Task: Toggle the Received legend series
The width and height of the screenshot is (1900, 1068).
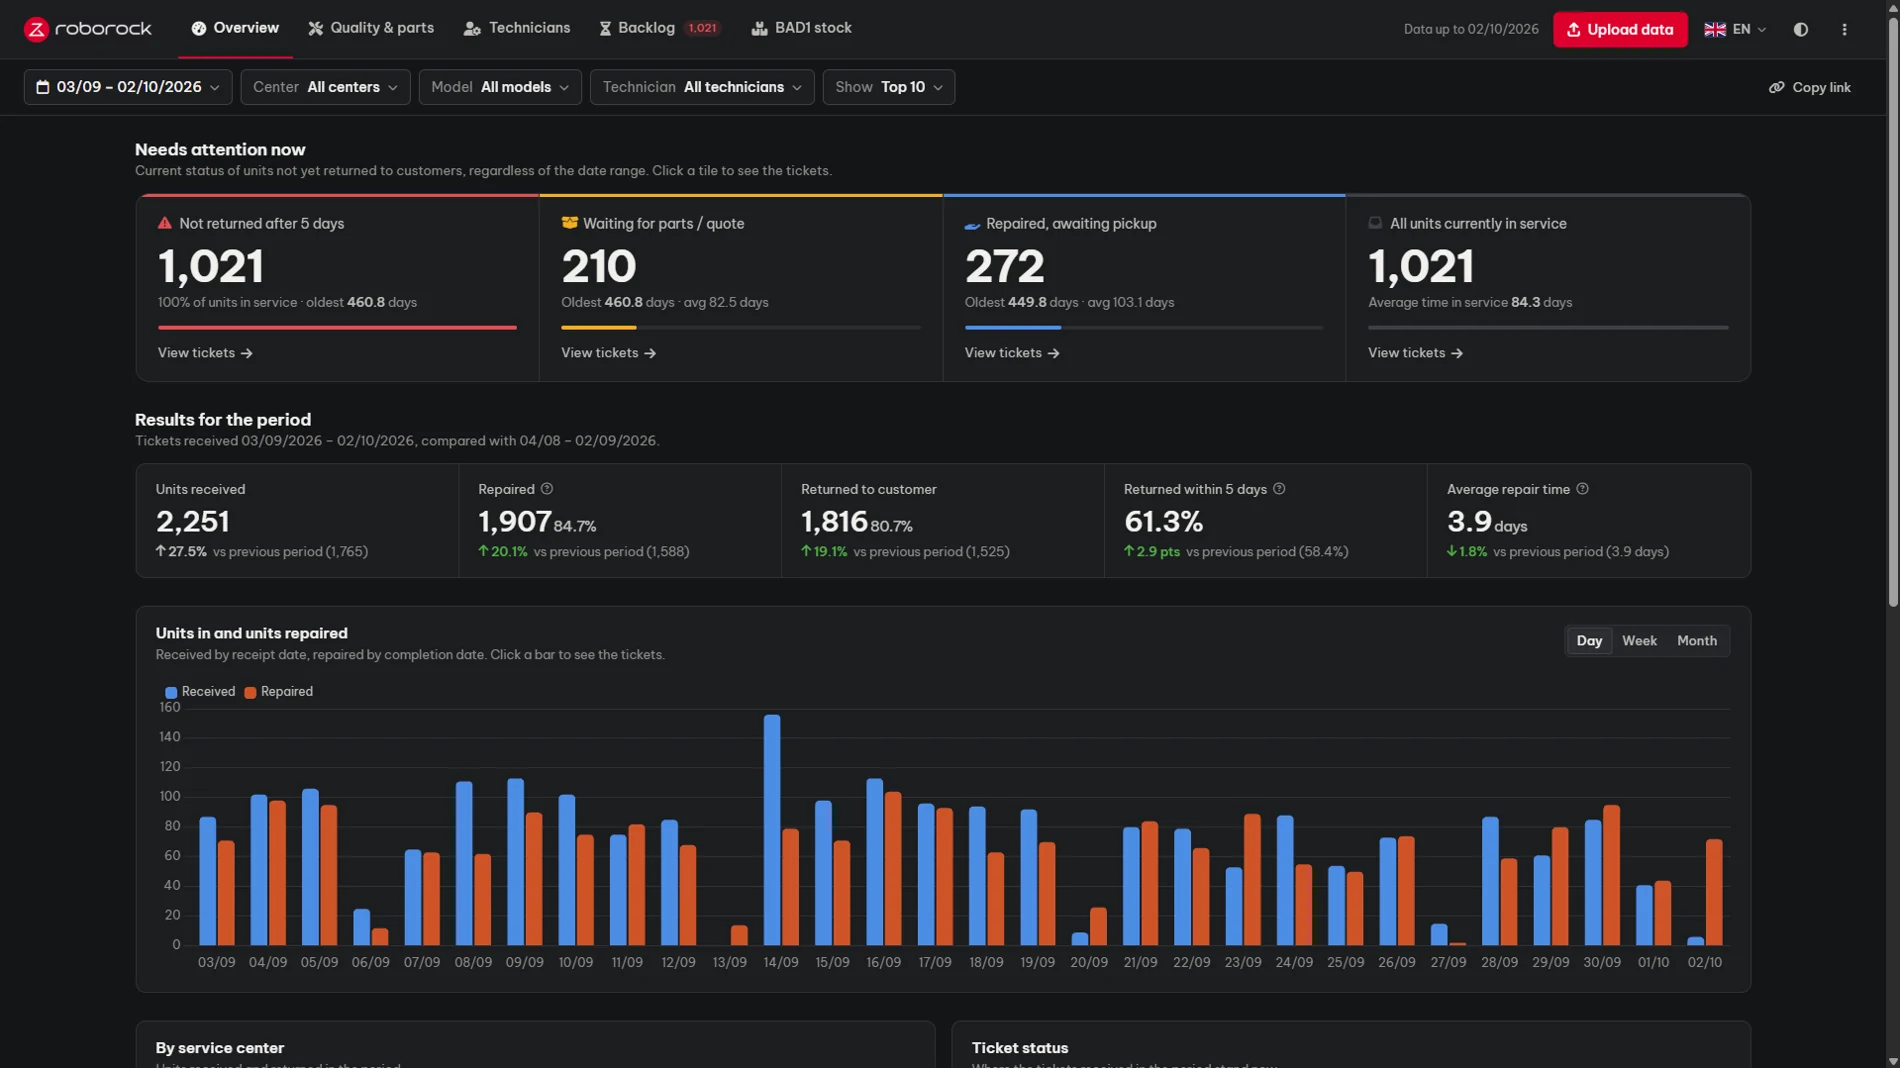Action: click(200, 692)
